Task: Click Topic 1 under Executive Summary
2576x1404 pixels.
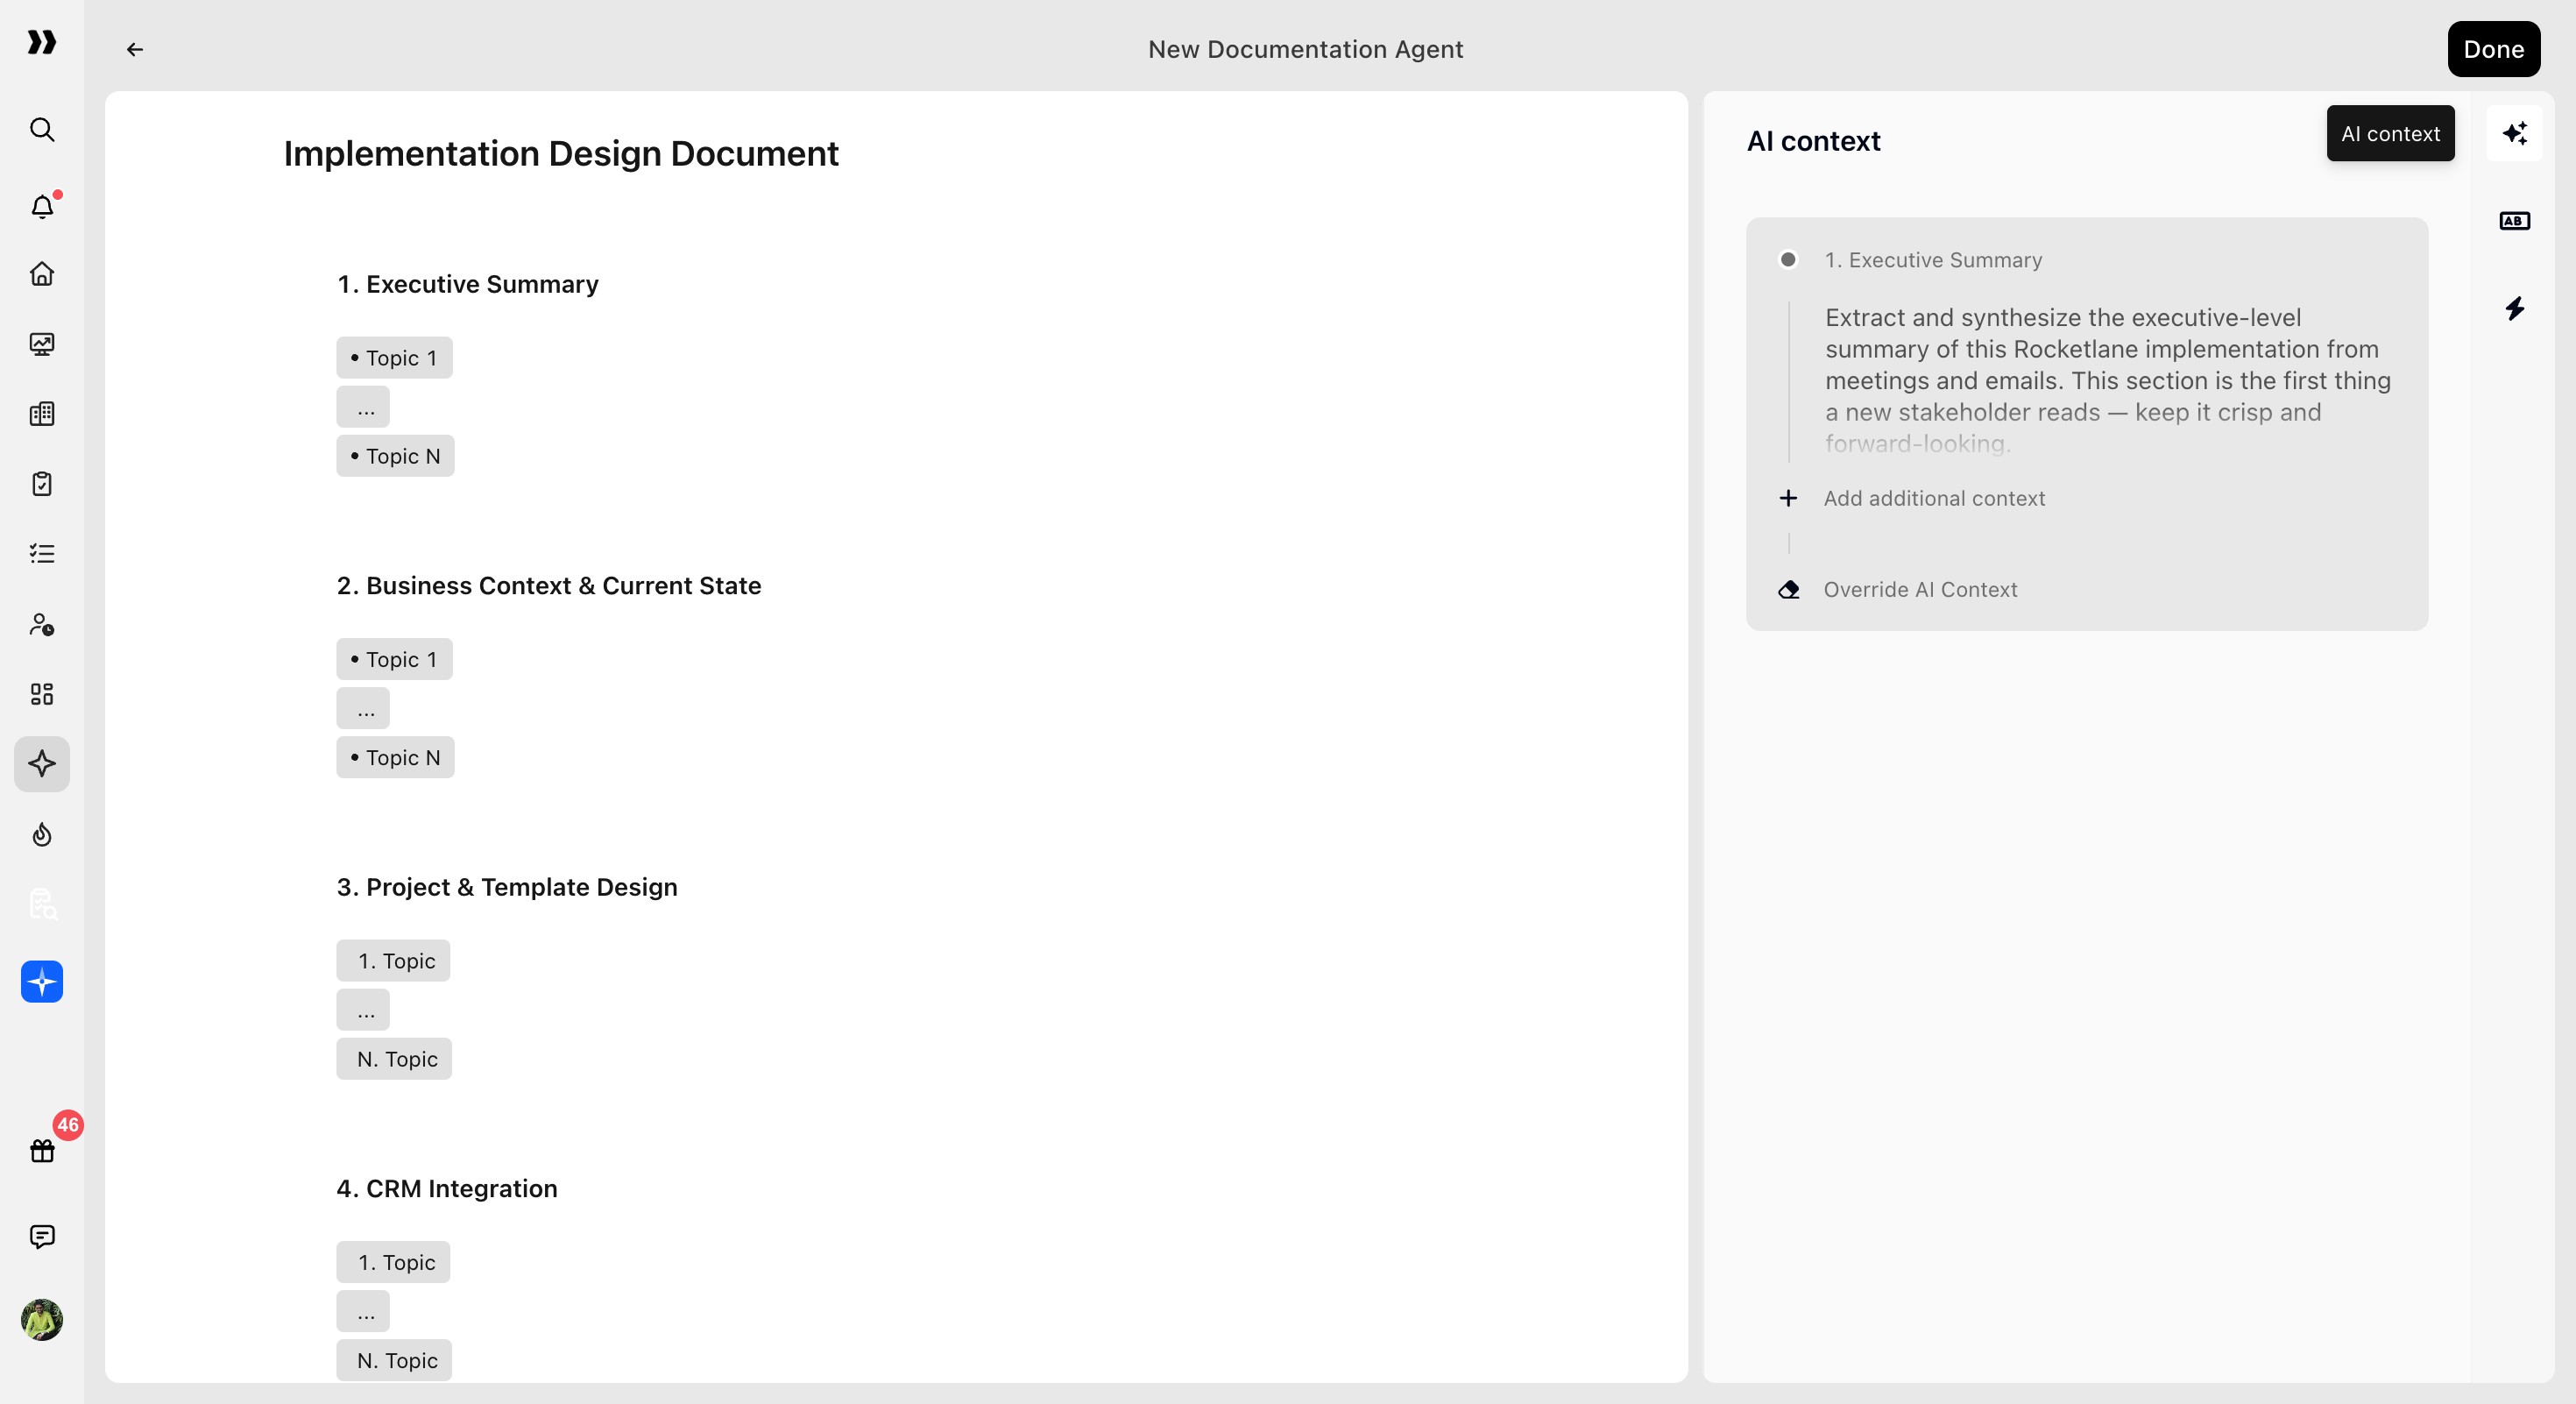Action: 394,358
